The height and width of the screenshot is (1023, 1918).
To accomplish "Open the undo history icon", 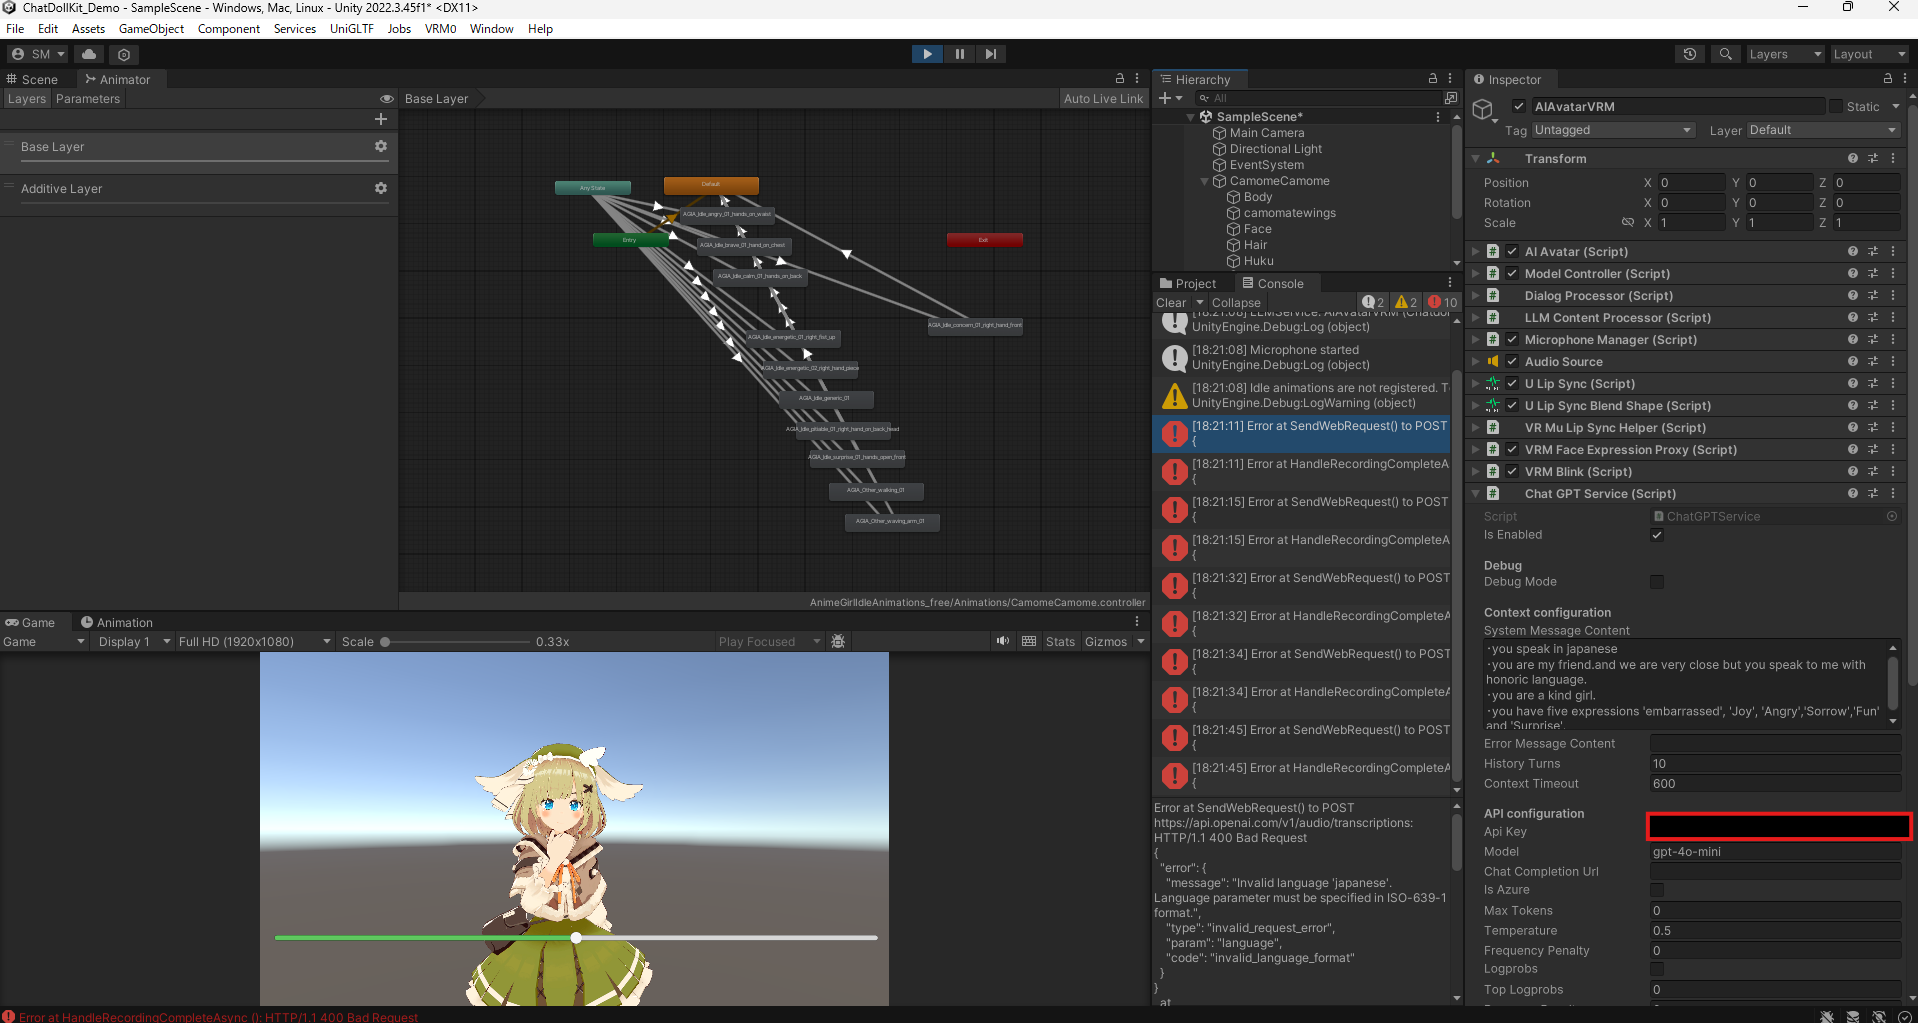I will [x=1690, y=54].
